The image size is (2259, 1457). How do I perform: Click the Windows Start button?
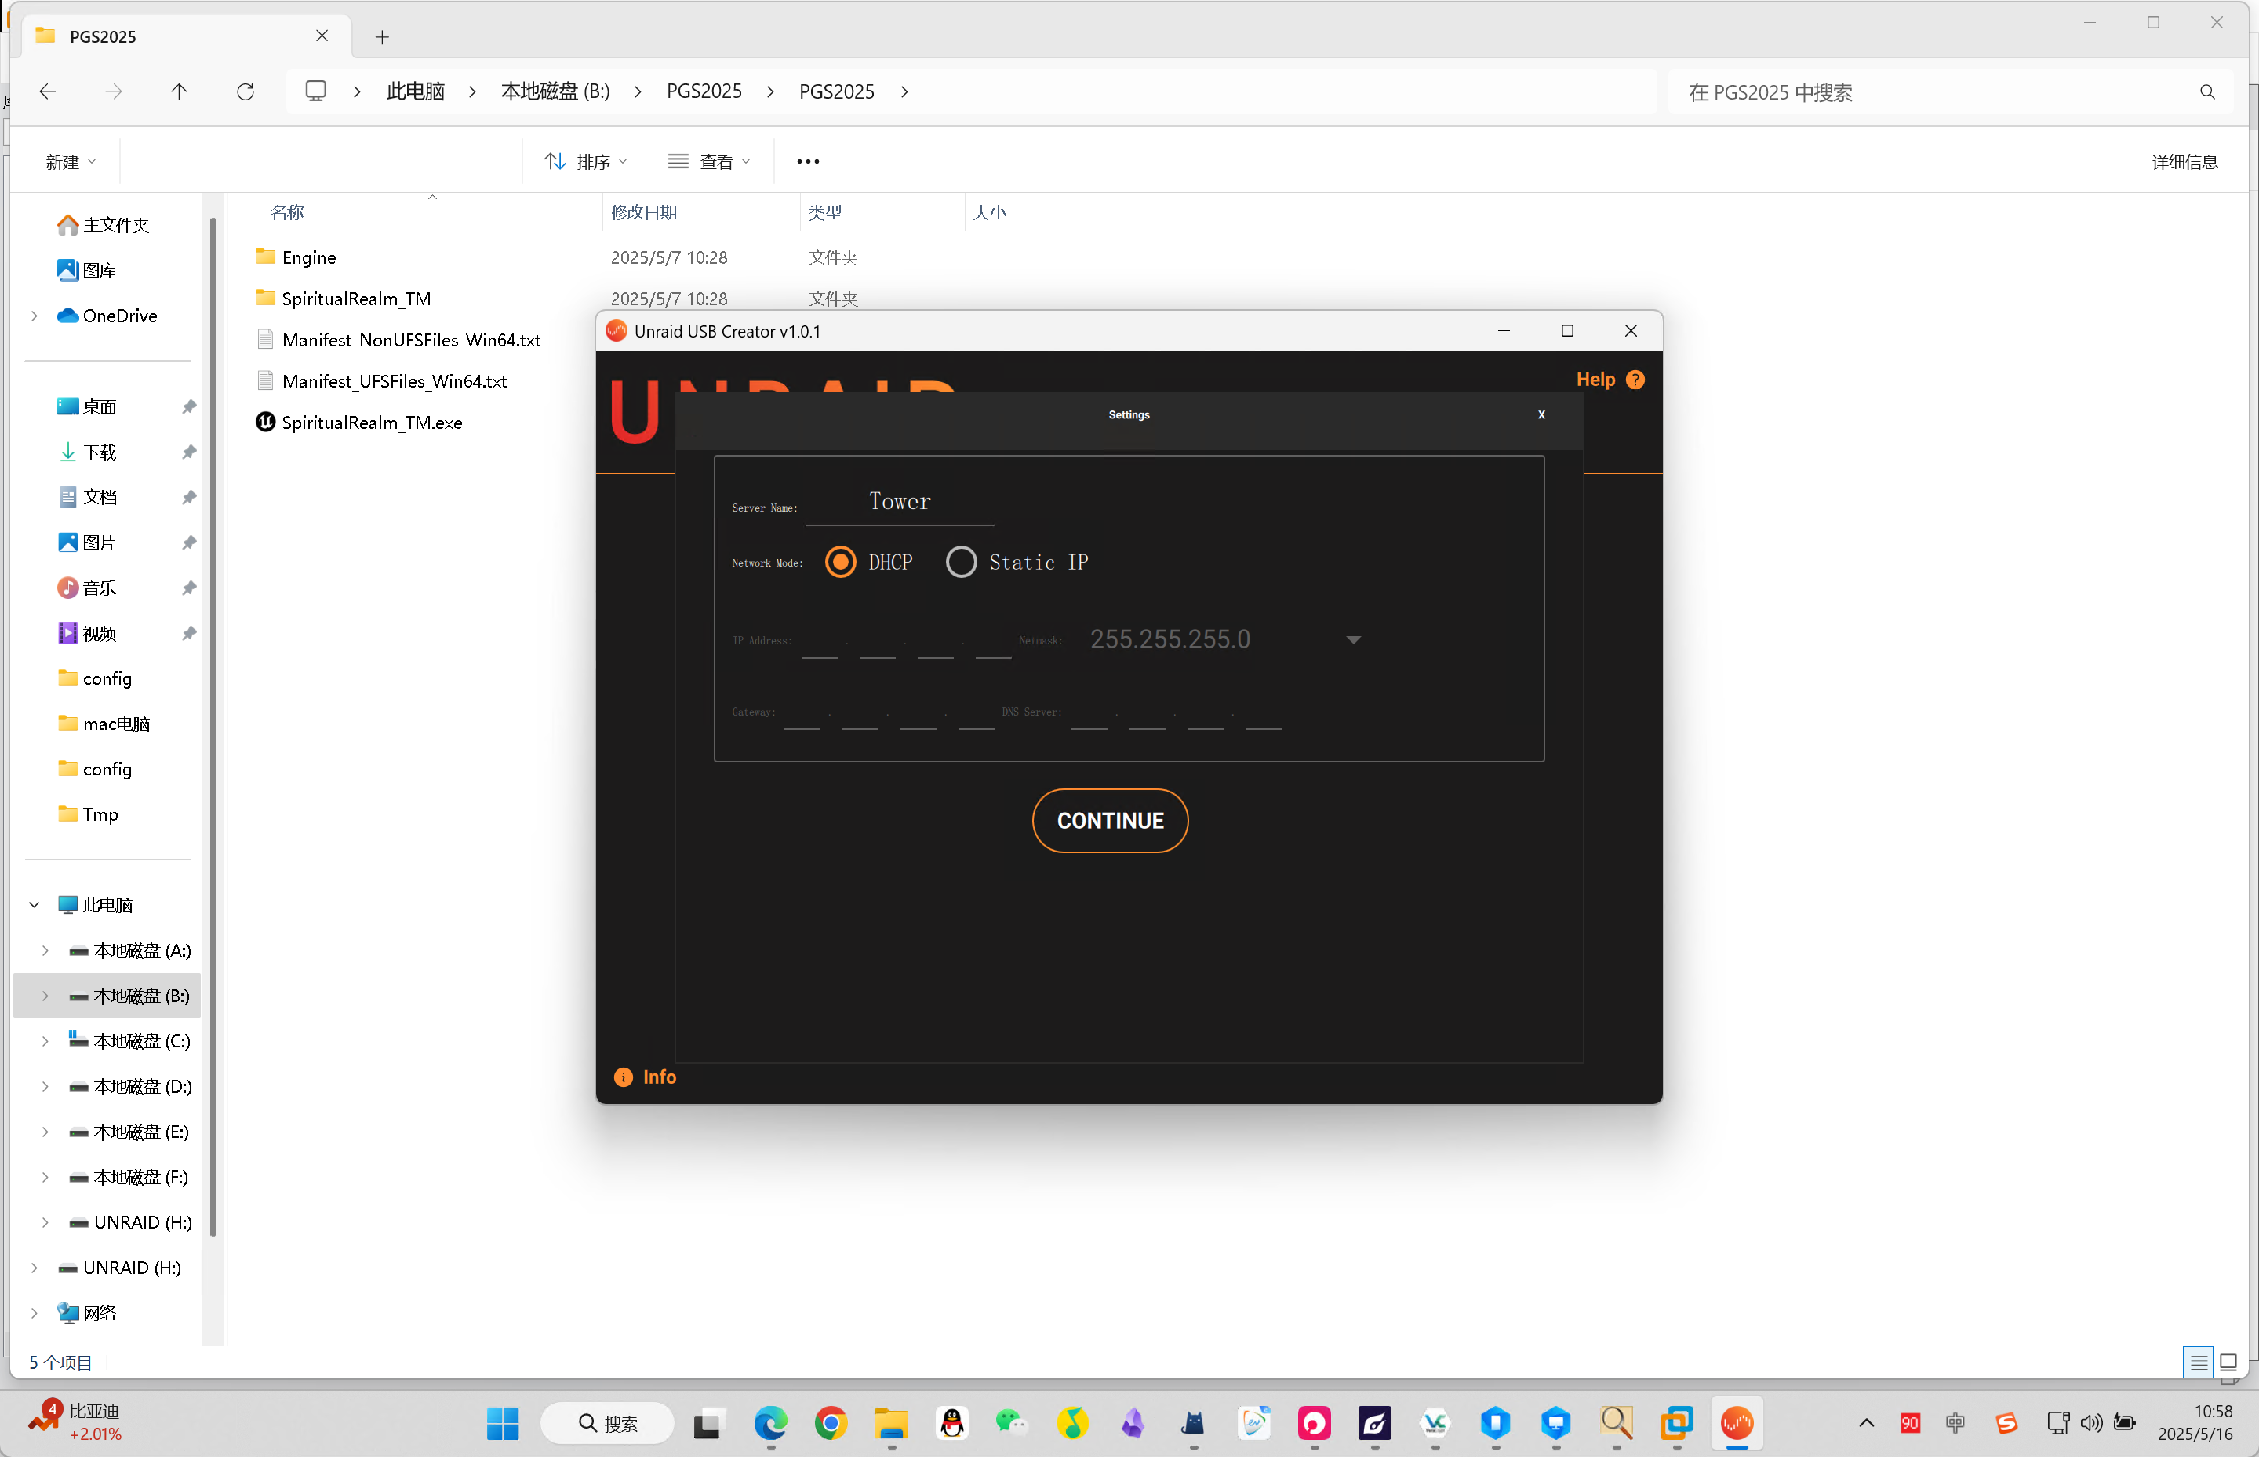[x=502, y=1423]
